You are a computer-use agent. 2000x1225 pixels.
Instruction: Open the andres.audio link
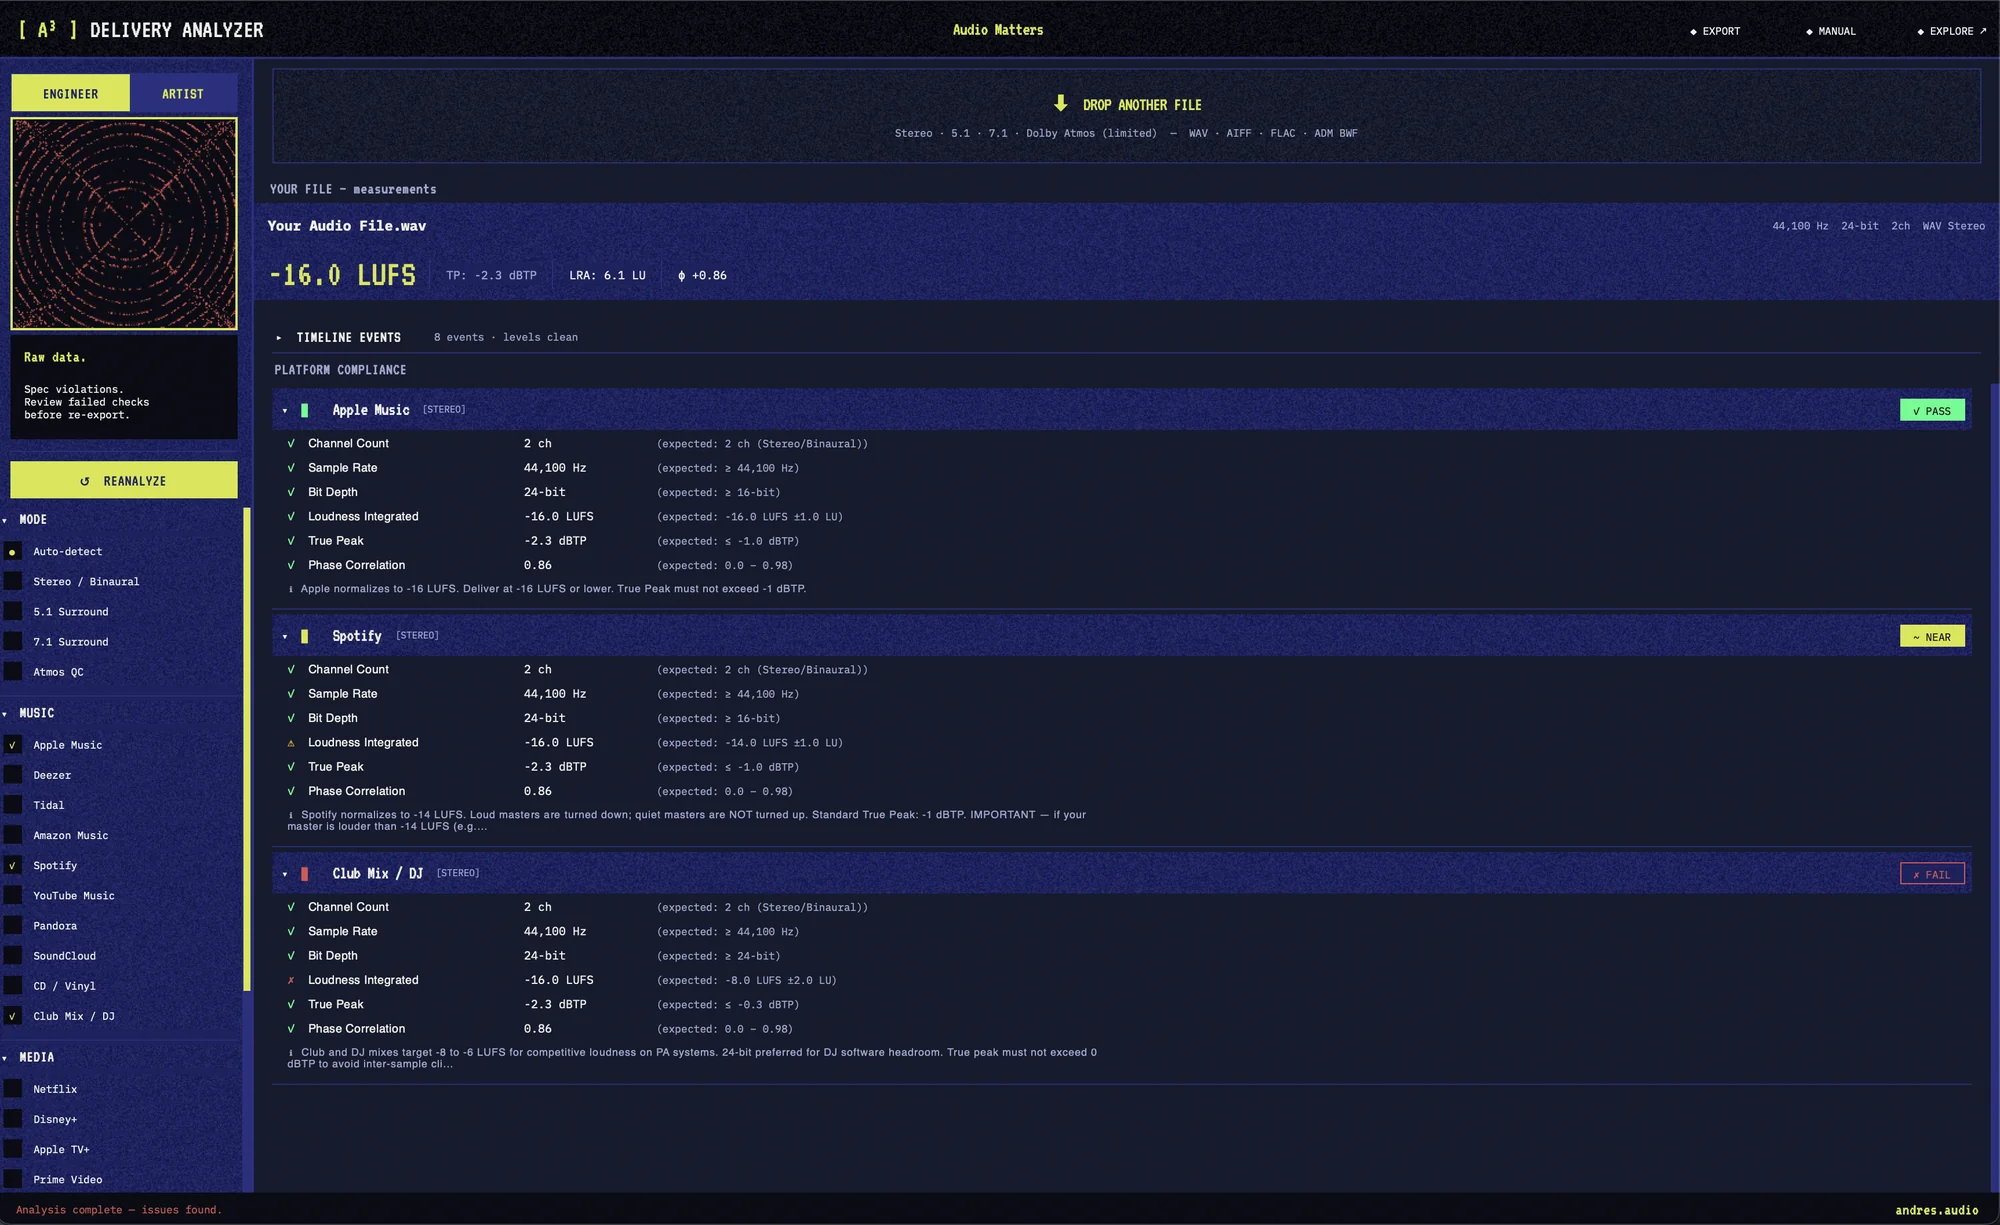(1936, 1210)
